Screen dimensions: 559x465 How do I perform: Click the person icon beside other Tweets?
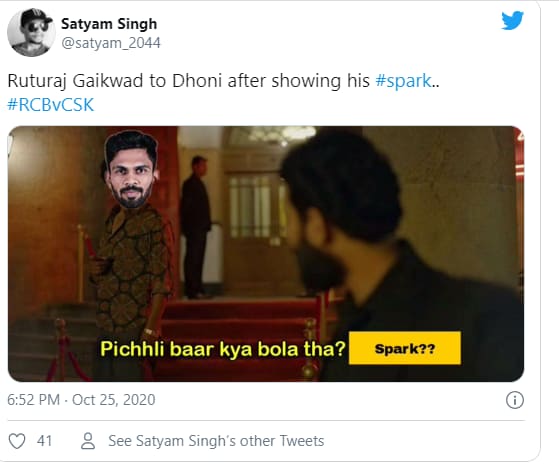[88, 441]
